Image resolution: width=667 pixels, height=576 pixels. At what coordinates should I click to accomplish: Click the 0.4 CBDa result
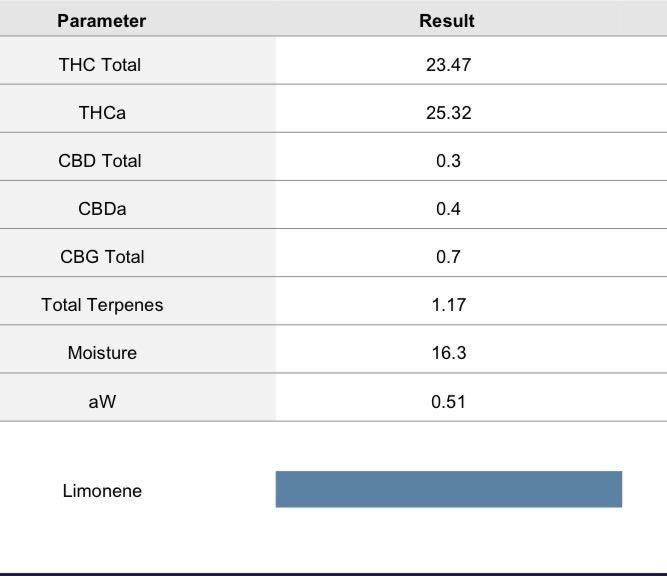point(448,209)
